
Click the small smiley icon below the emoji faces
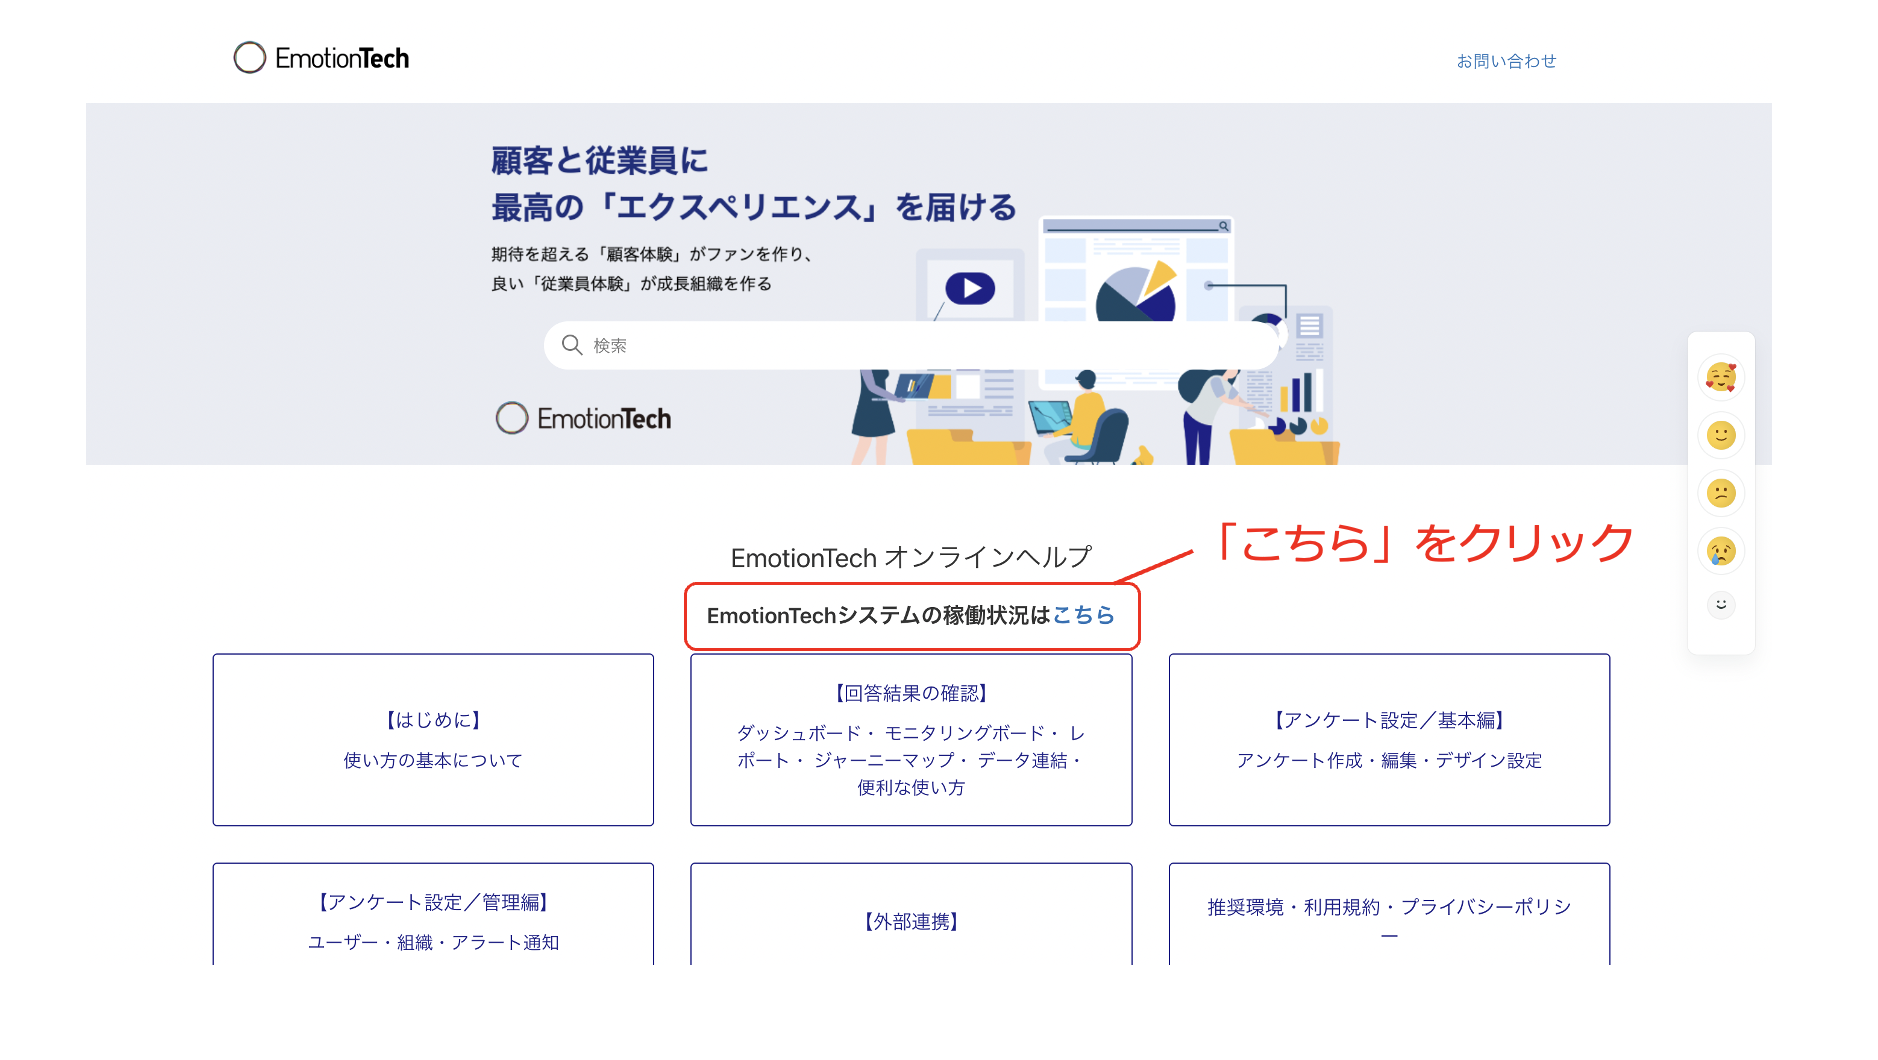(1721, 604)
